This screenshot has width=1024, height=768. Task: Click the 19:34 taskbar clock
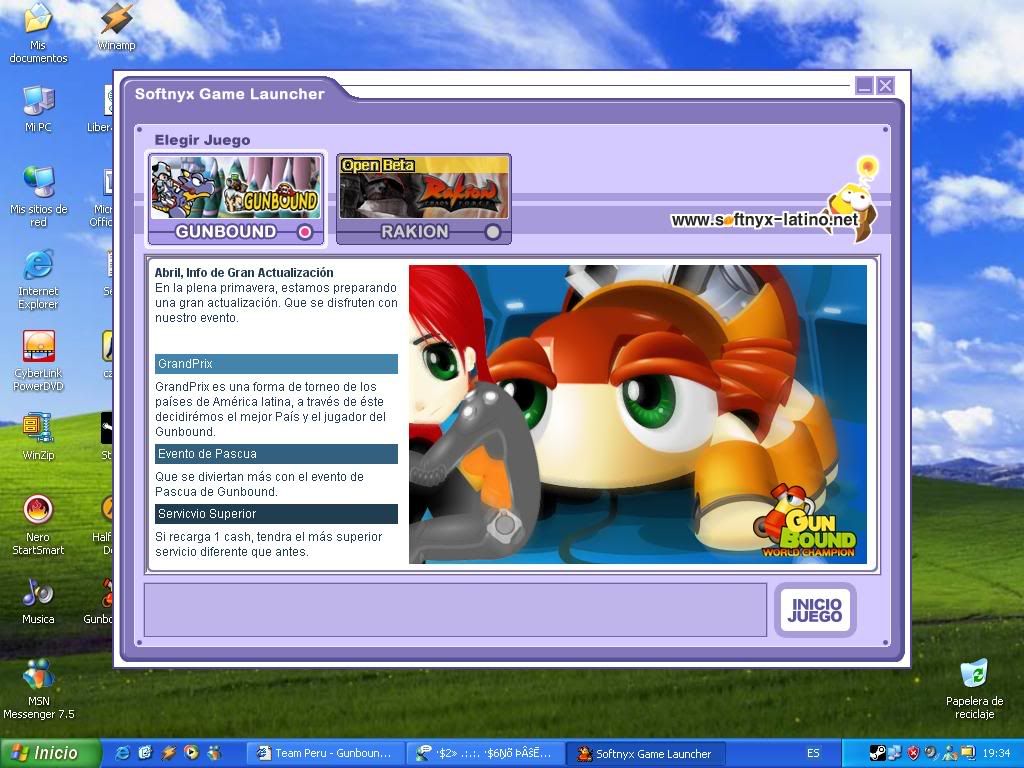click(996, 754)
